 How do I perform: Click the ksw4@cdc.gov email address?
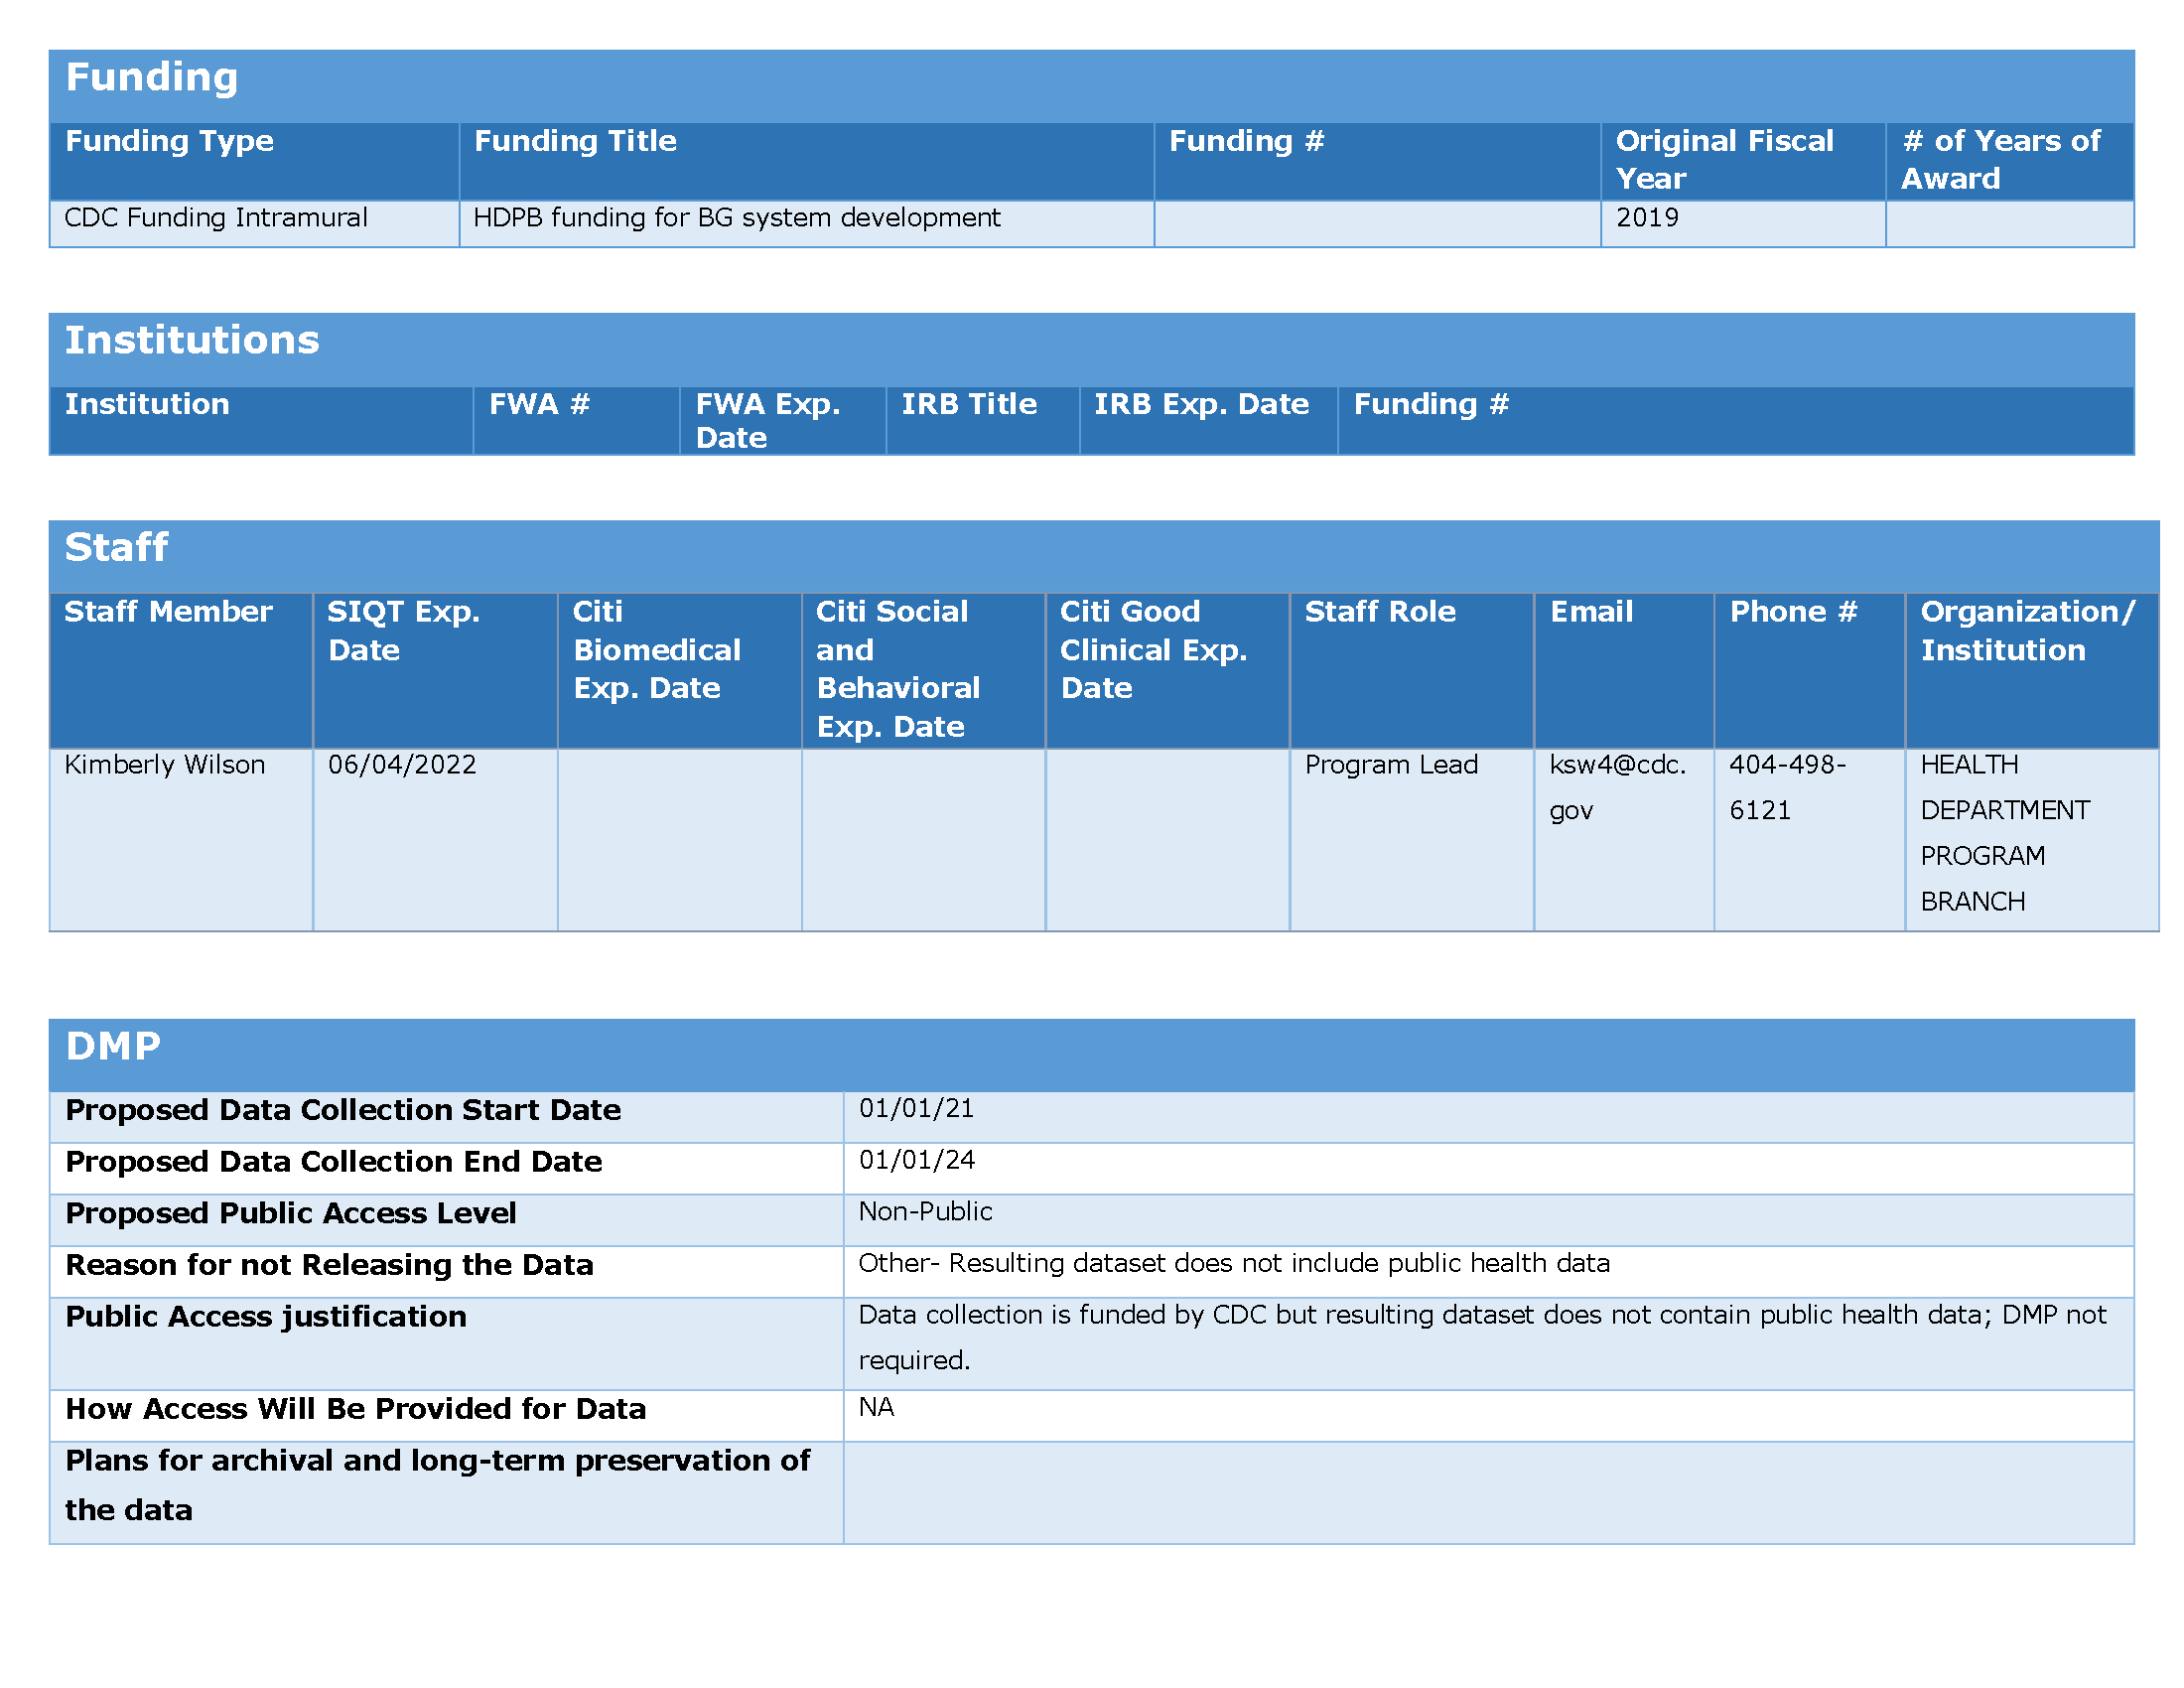pyautogui.click(x=1617, y=787)
